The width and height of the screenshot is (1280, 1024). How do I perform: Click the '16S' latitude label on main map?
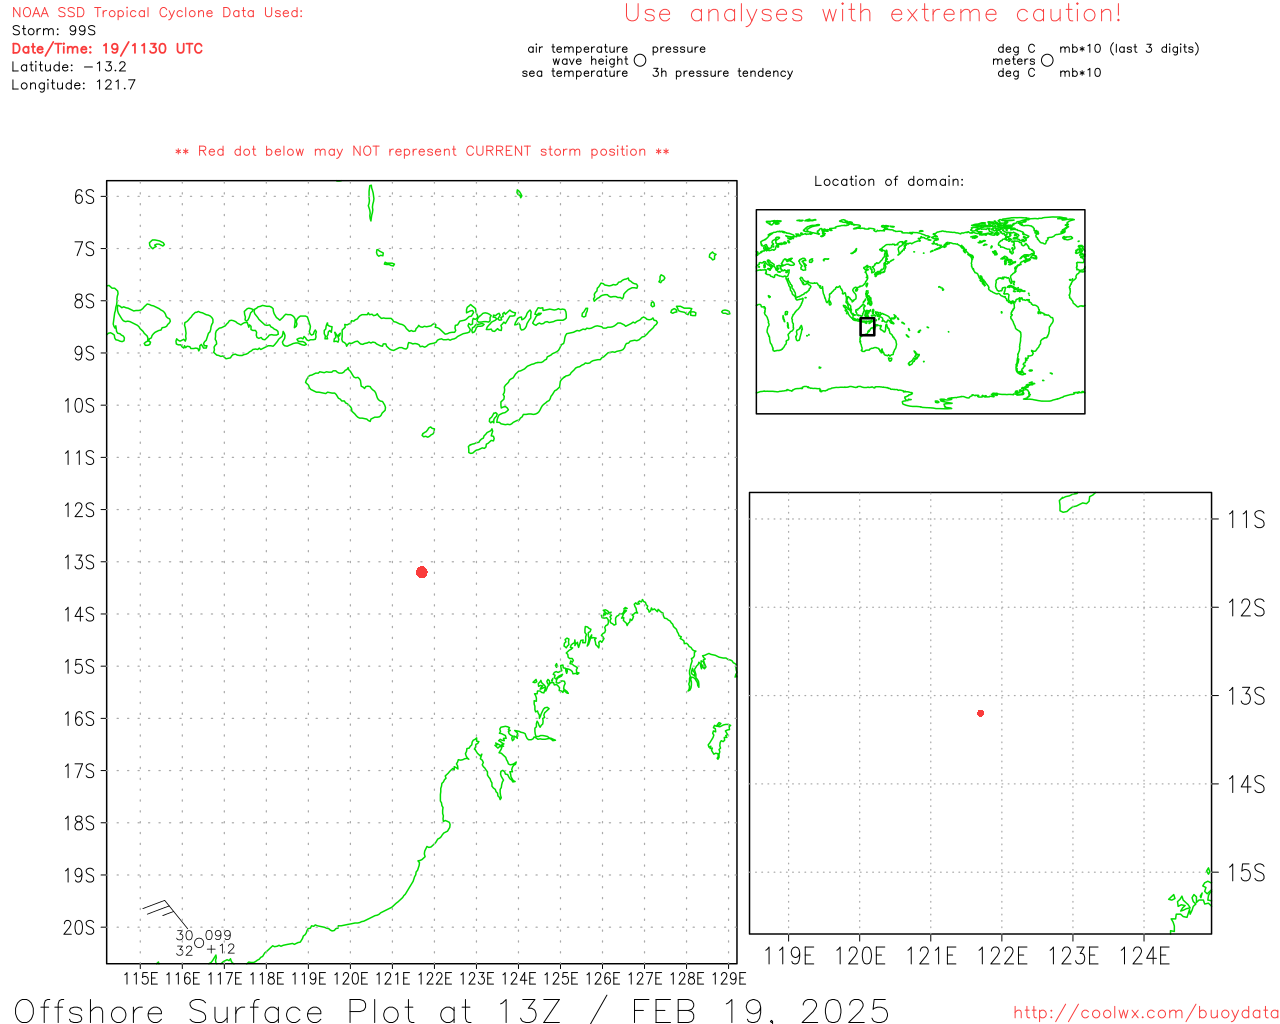pyautogui.click(x=79, y=718)
